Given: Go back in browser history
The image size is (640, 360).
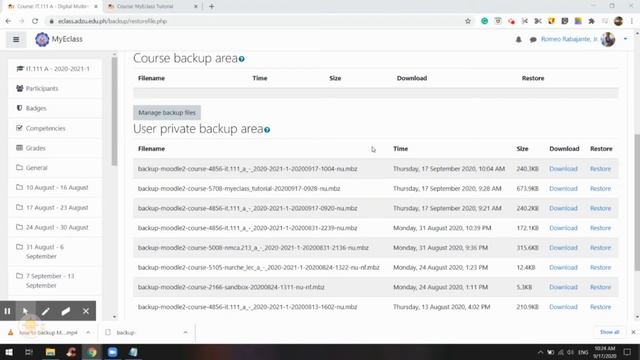Looking at the screenshot, I should tap(8, 21).
